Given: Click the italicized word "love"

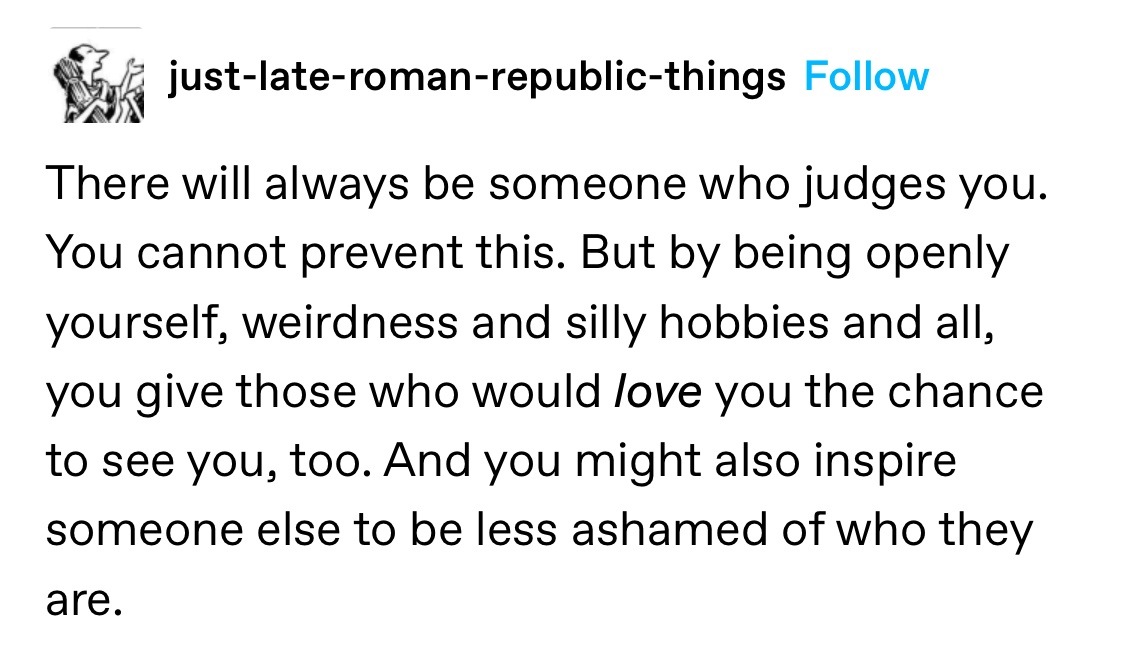Looking at the screenshot, I should 658,392.
